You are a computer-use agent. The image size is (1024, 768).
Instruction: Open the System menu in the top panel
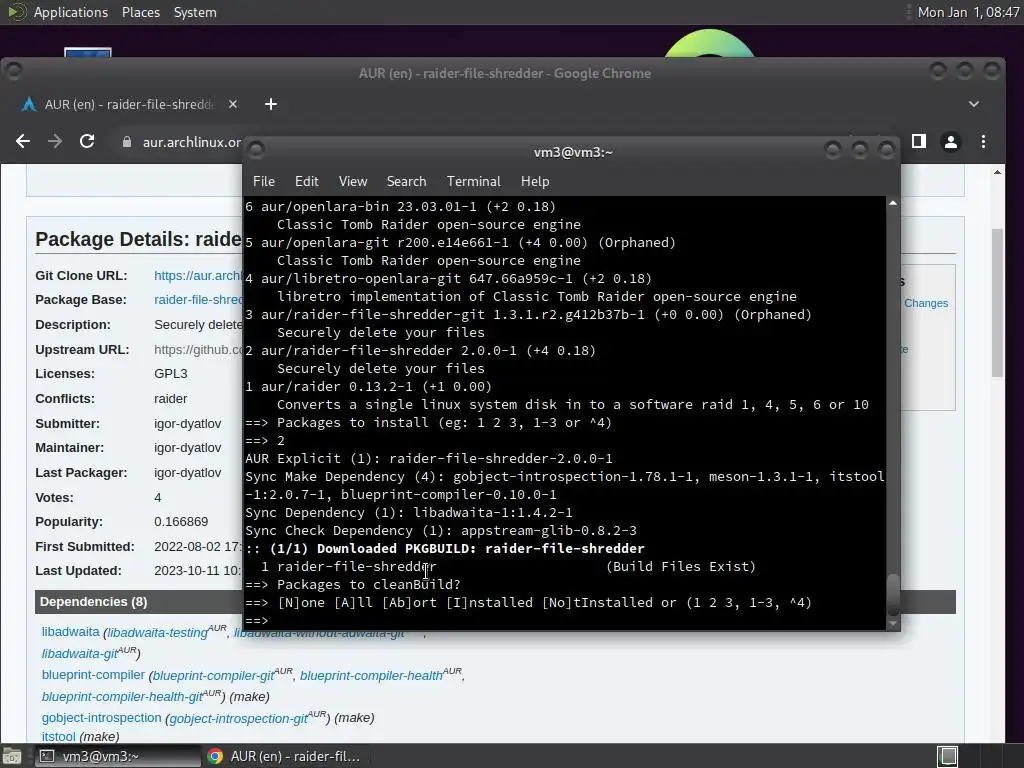pyautogui.click(x=195, y=12)
